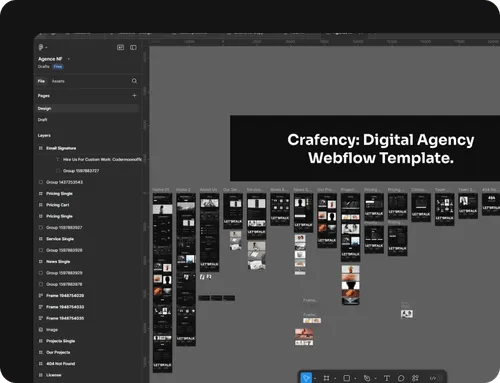Open the Agence NF file name dropdown
The height and width of the screenshot is (383, 500).
coord(69,59)
